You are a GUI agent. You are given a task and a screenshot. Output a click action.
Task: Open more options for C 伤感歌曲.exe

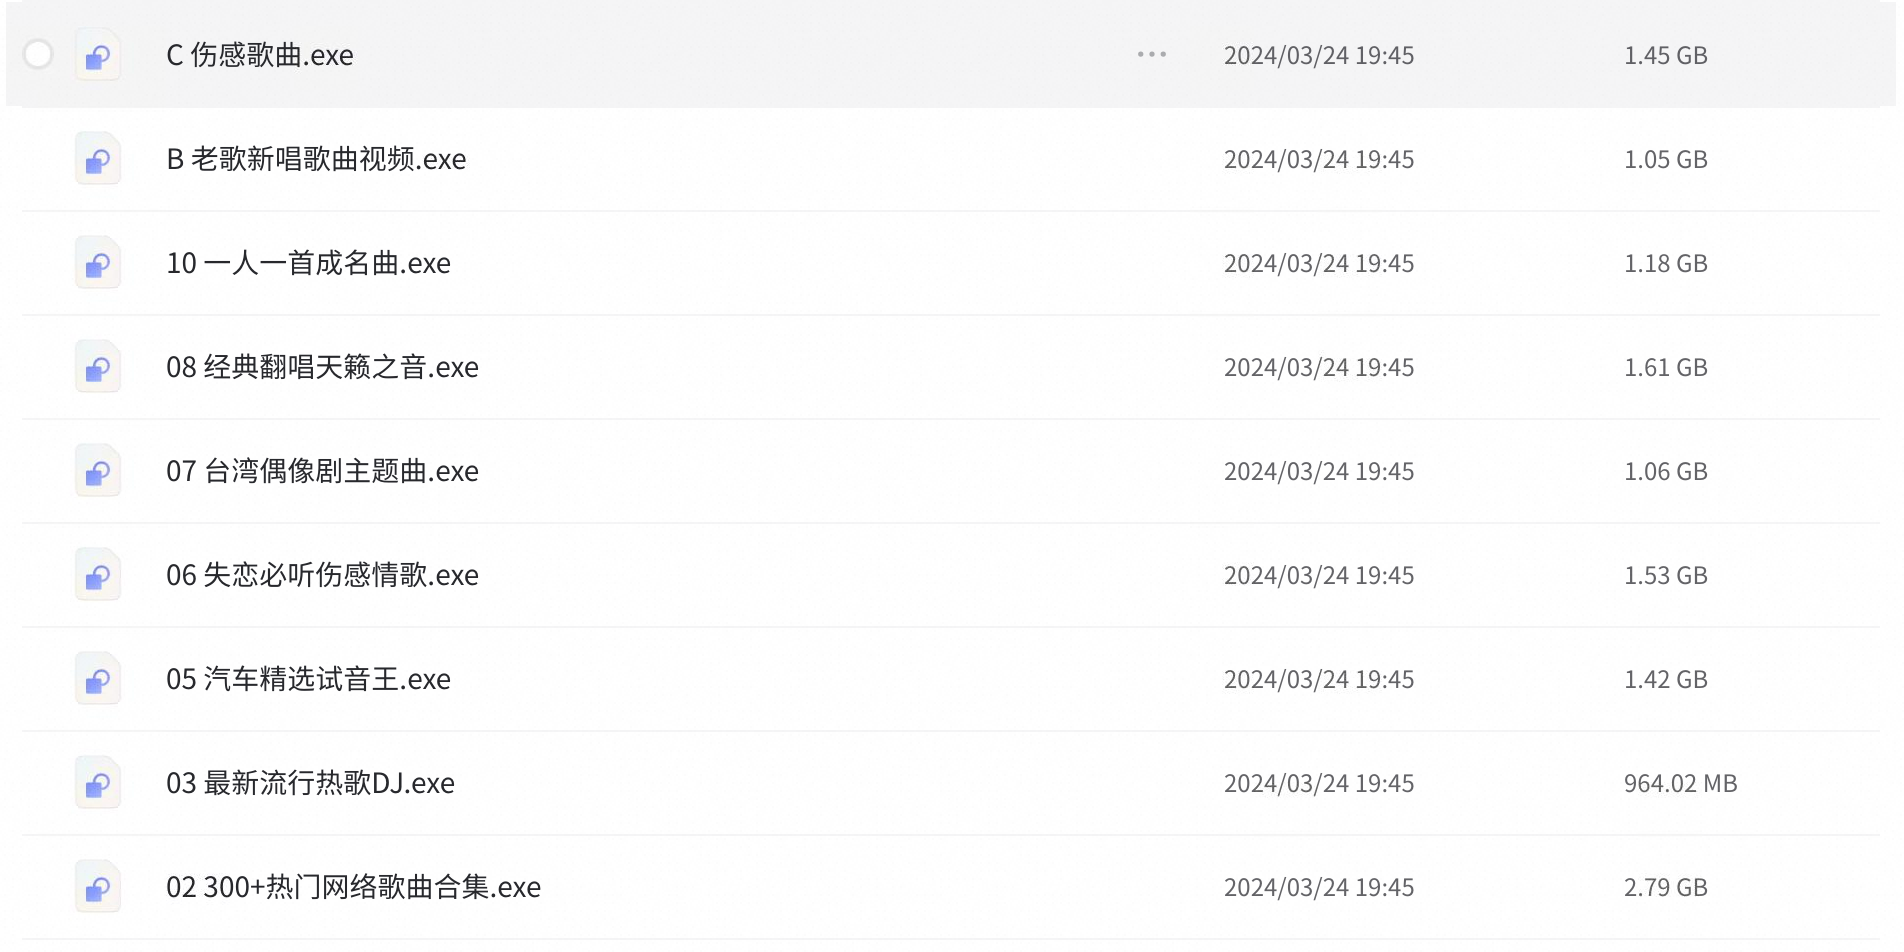[1152, 54]
